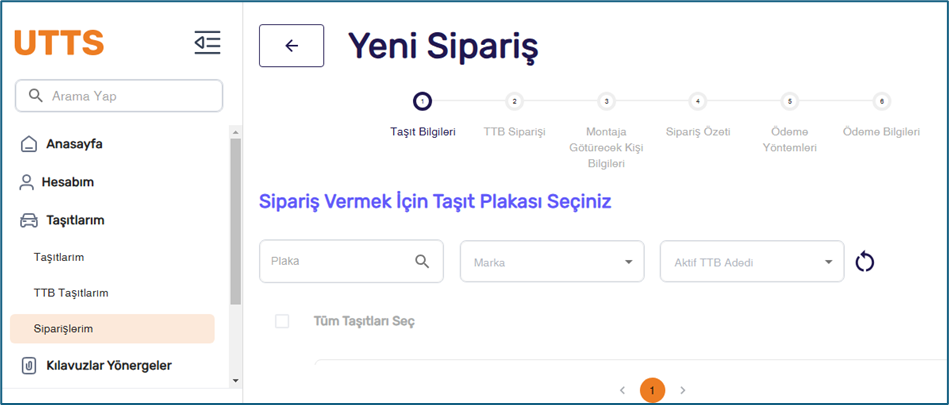Viewport: 949px width, 405px height.
Task: Click step 2 TTB Siparişi
Action: coord(514,102)
